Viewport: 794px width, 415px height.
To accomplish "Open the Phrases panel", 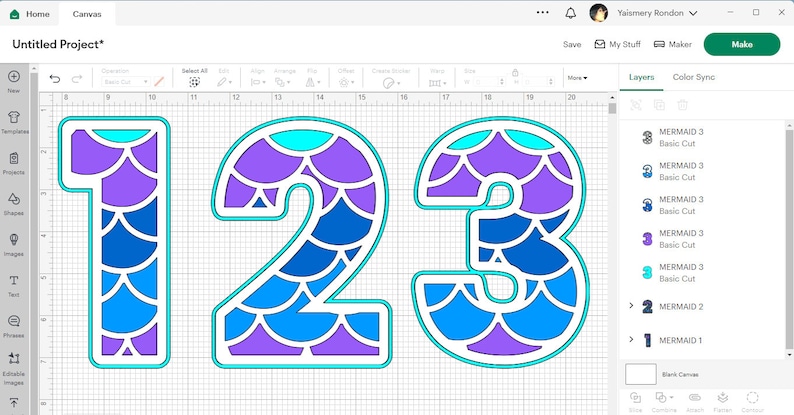I will tap(14, 321).
